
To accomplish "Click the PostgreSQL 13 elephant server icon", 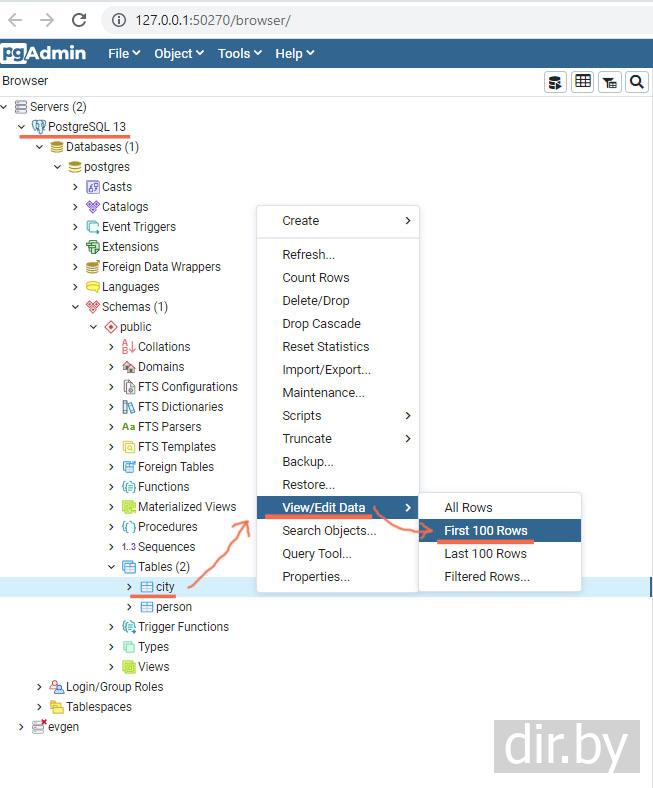I will [39, 127].
